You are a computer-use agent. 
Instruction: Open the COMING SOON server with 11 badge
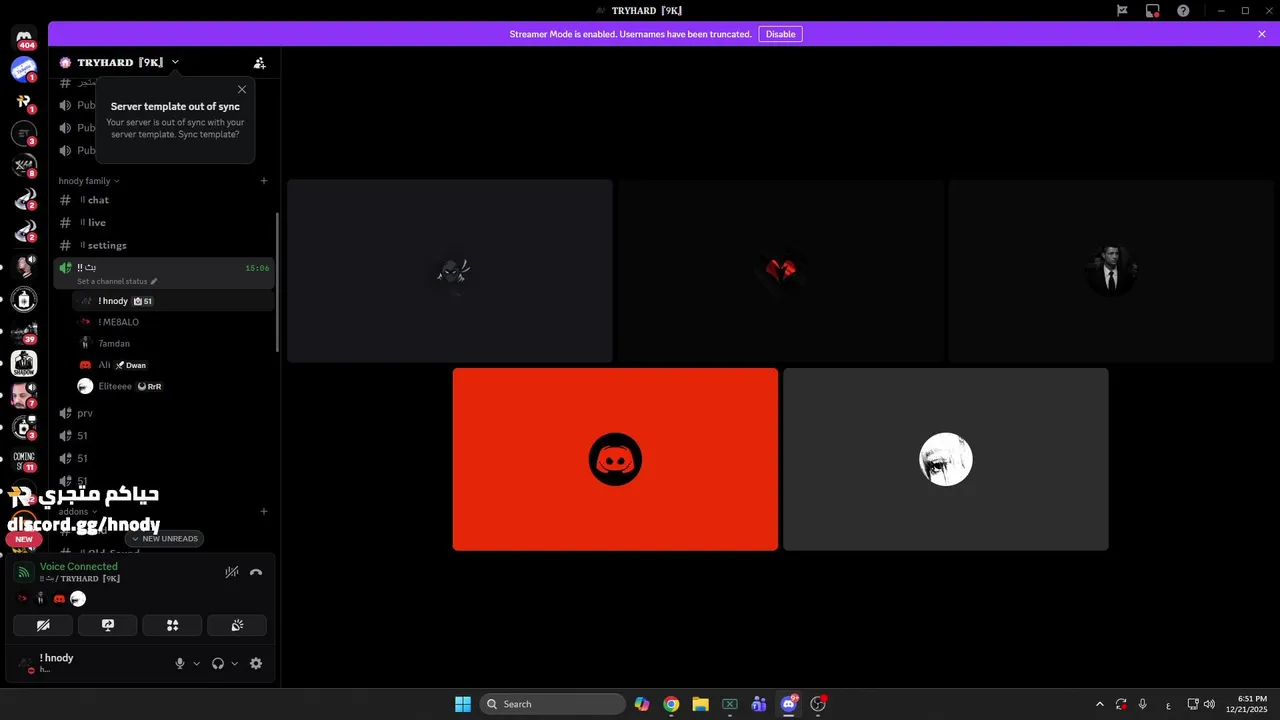coord(25,461)
